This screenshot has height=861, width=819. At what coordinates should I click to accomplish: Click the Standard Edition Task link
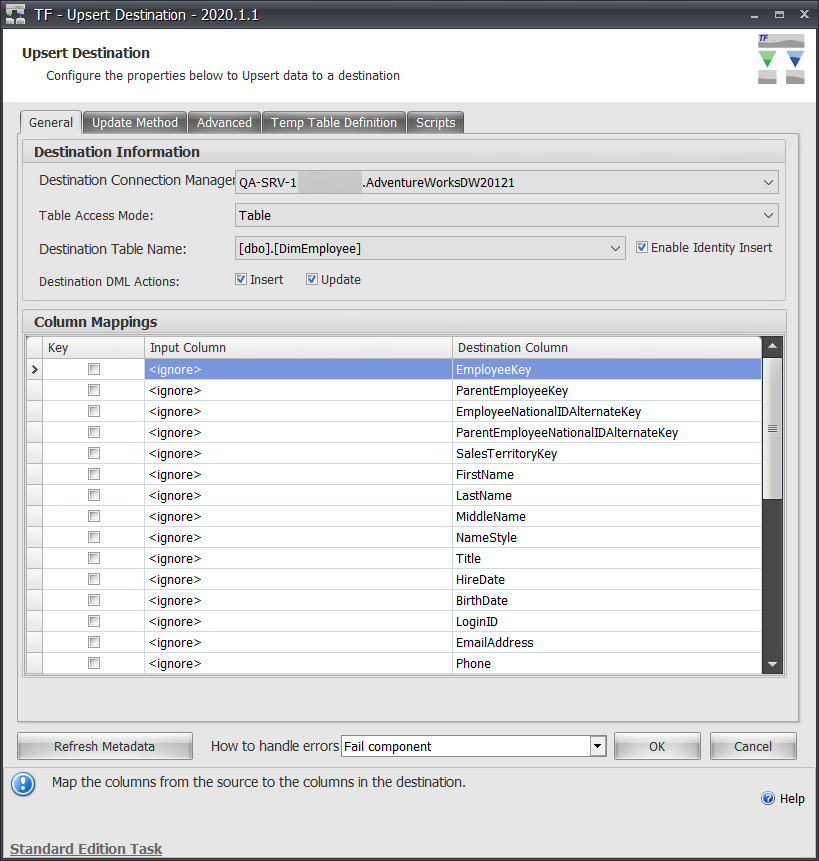(85, 848)
